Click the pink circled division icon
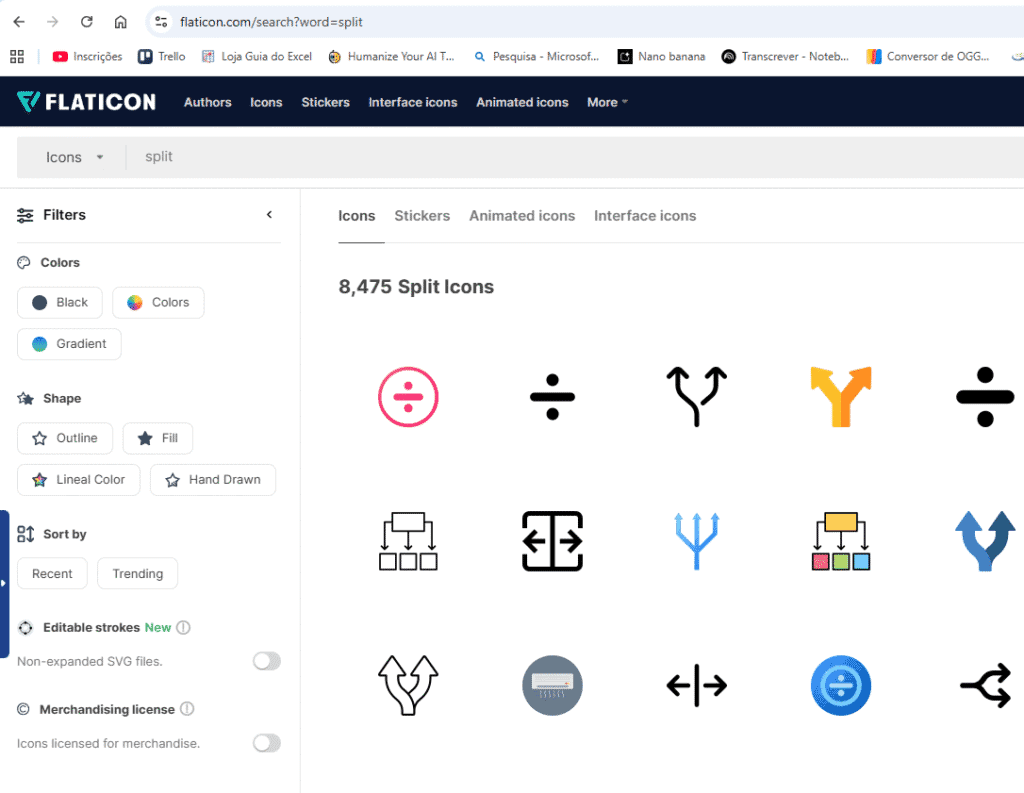 (408, 397)
